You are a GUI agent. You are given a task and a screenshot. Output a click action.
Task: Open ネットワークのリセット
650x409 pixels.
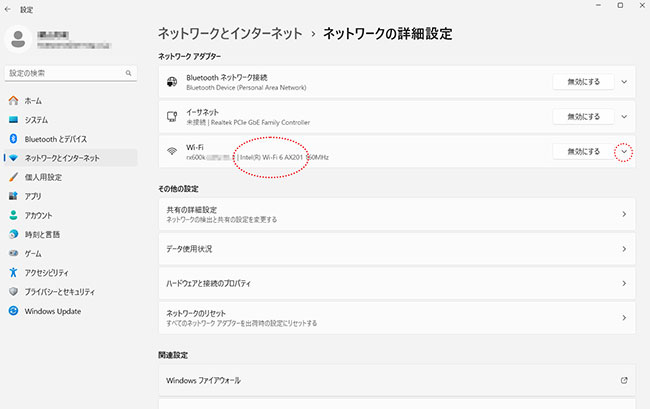(397, 318)
